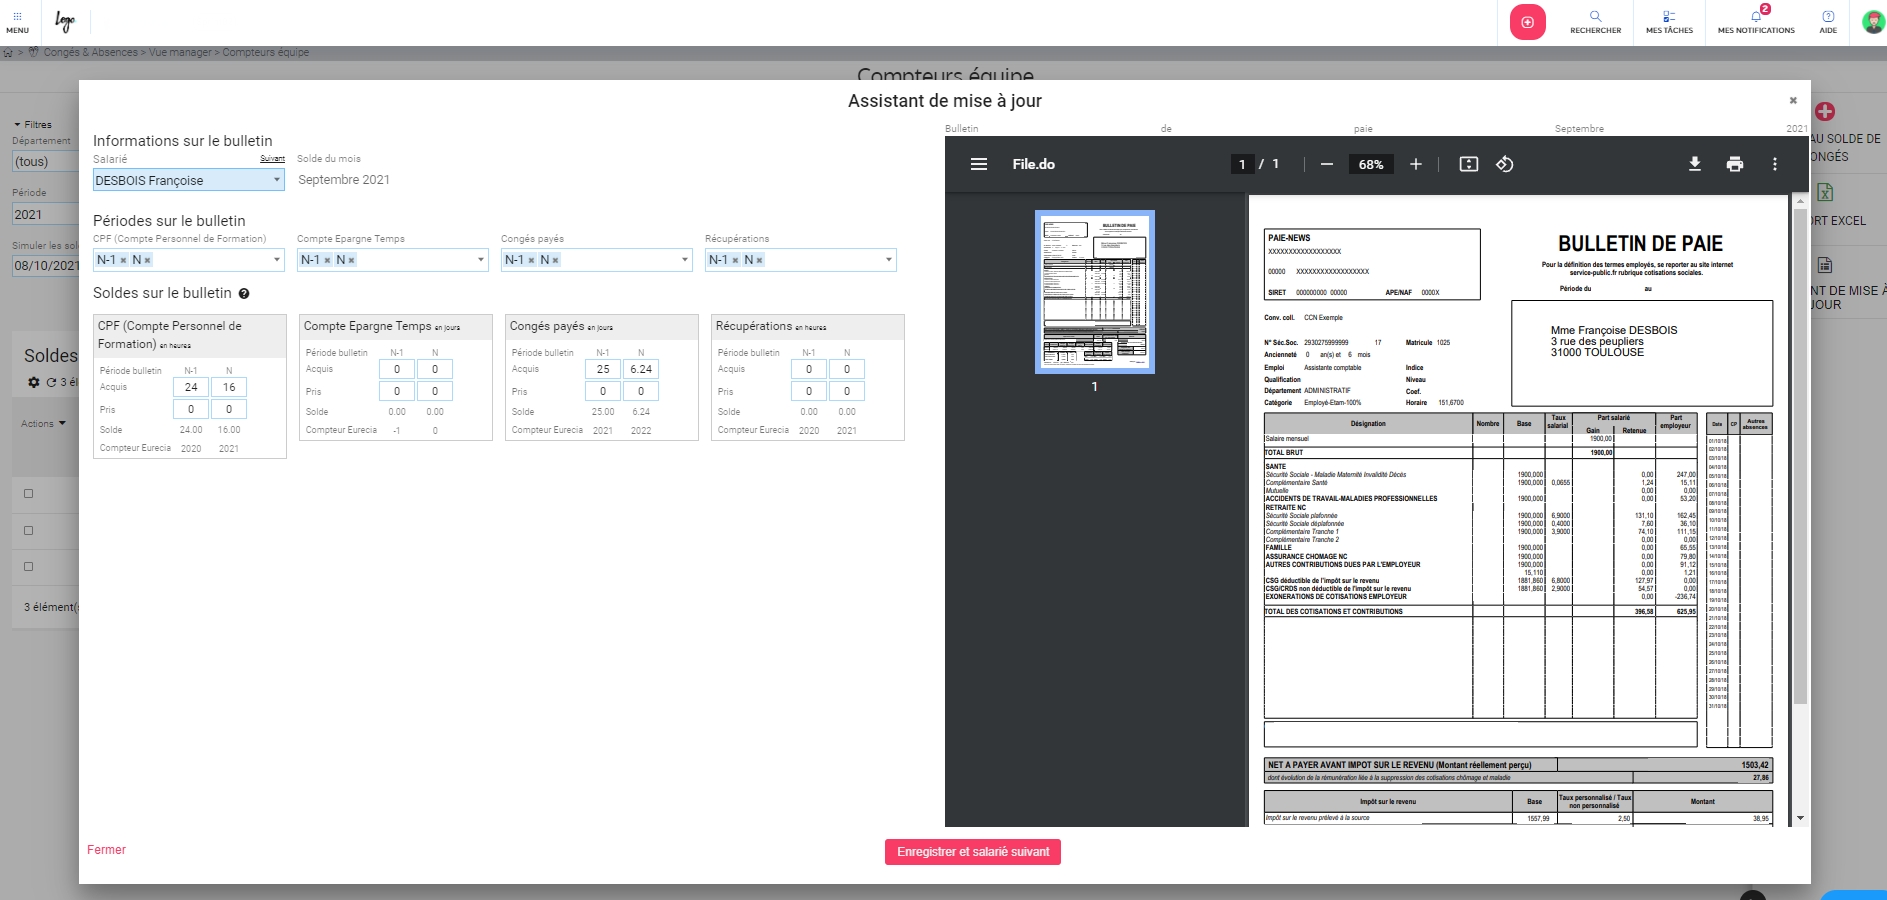This screenshot has height=900, width=1887.
Task: Open the PDF viewer sidebar hamburger menu
Action: (x=978, y=164)
